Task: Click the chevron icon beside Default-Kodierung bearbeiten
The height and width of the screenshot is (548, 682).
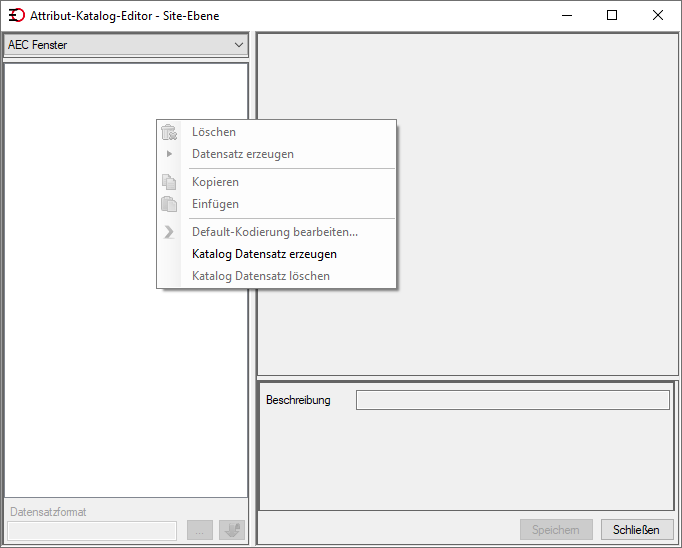Action: (x=169, y=232)
